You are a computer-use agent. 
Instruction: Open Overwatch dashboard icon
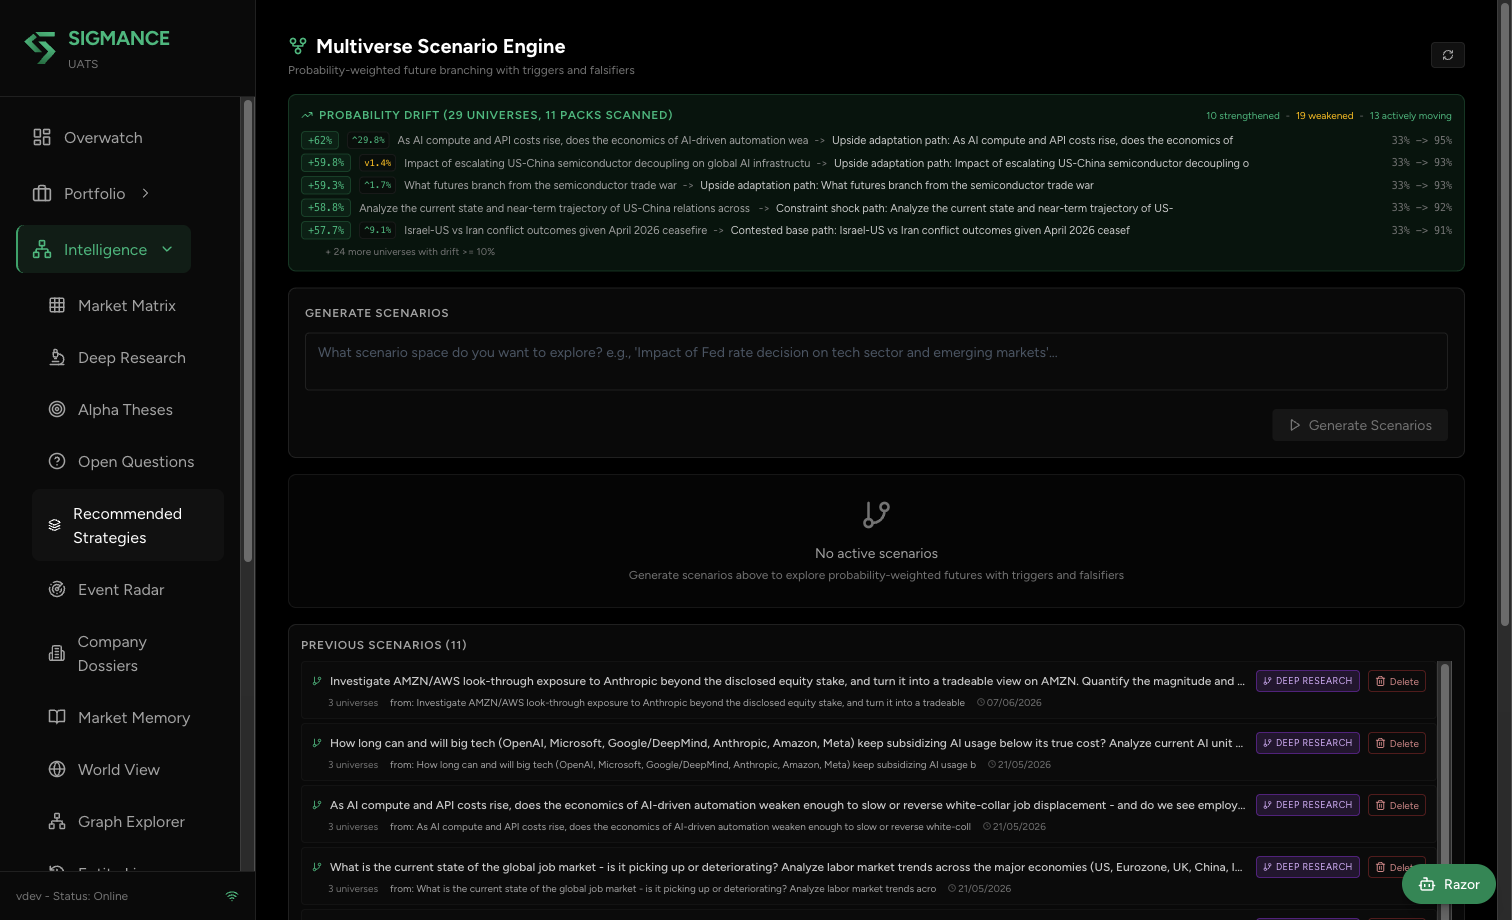42,137
